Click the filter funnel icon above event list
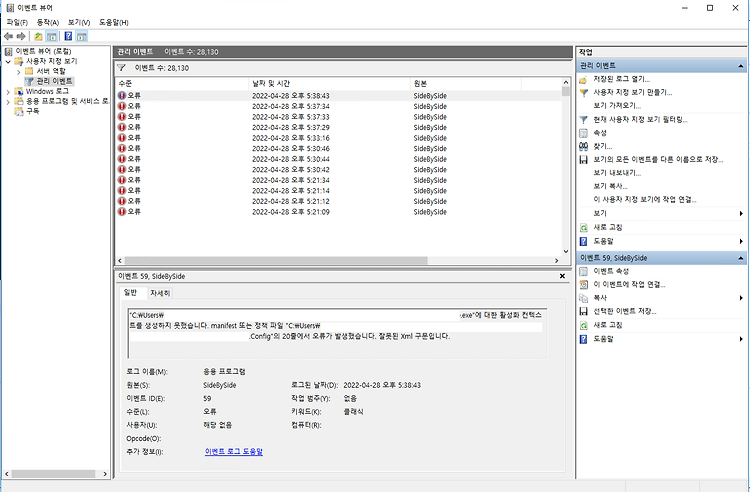Viewport: 750px width, 492px height. coord(121,68)
